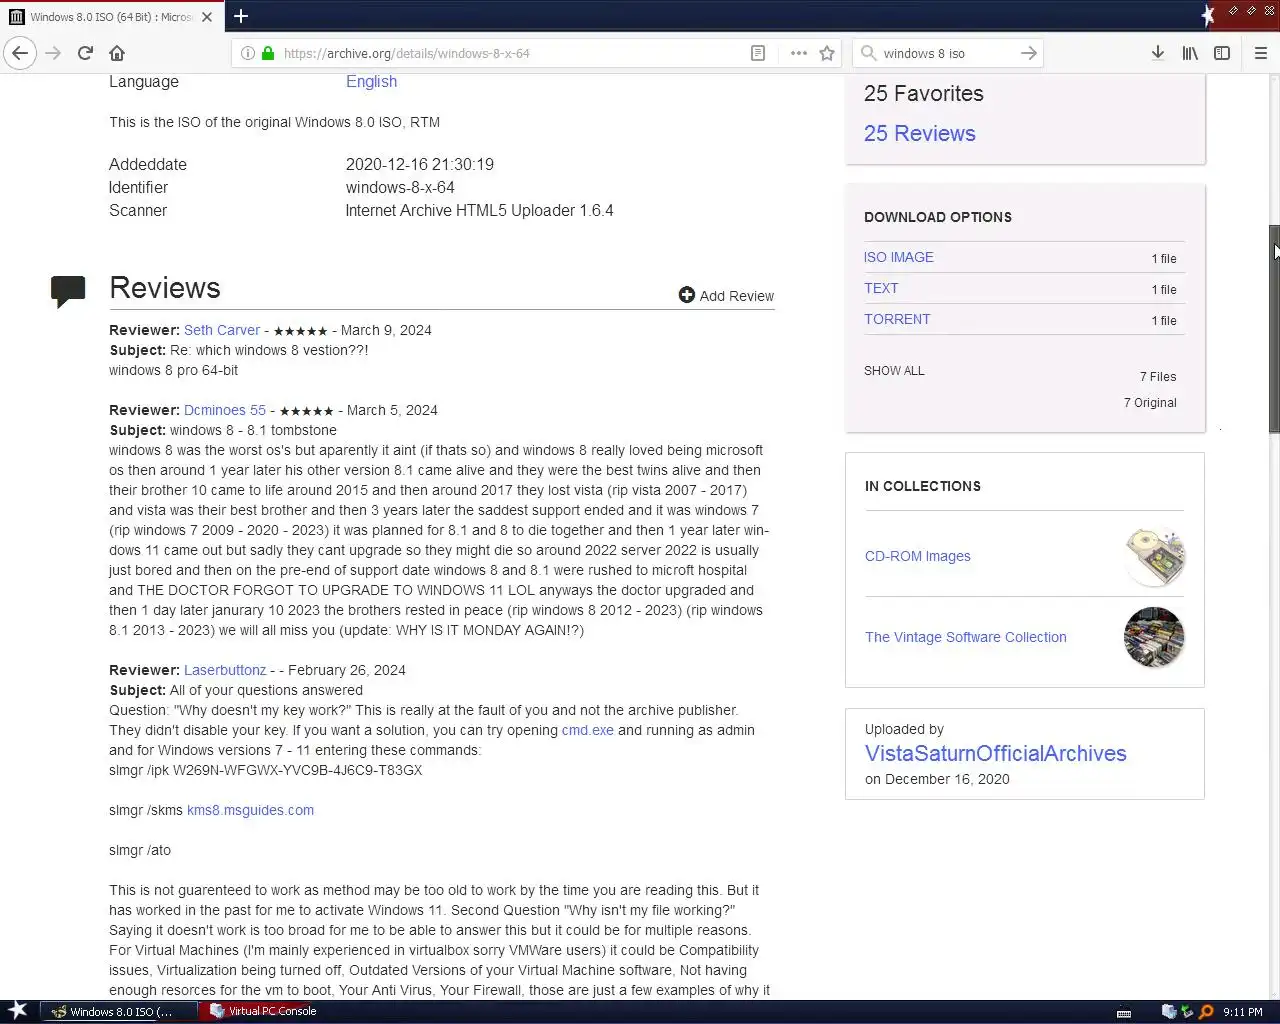Open VistaSaturnOfficialArchives uploader profile
The height and width of the screenshot is (1024, 1280).
pyautogui.click(x=995, y=753)
